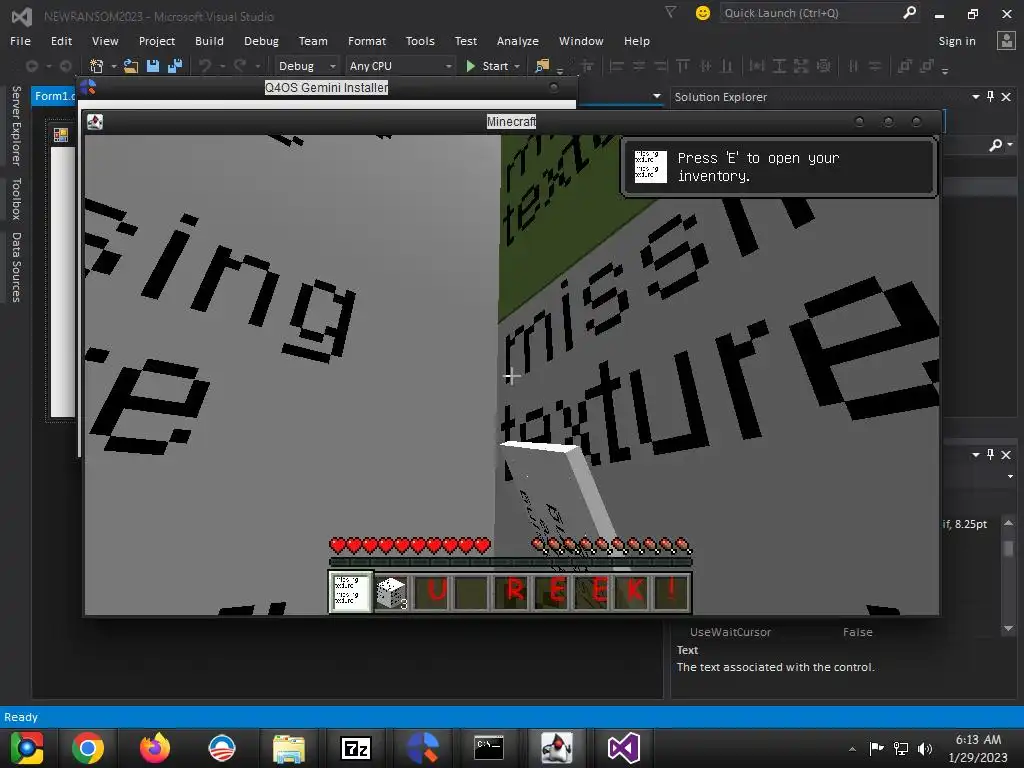Viewport: 1024px width, 768px height.
Task: Open the Build menu
Action: 209,40
